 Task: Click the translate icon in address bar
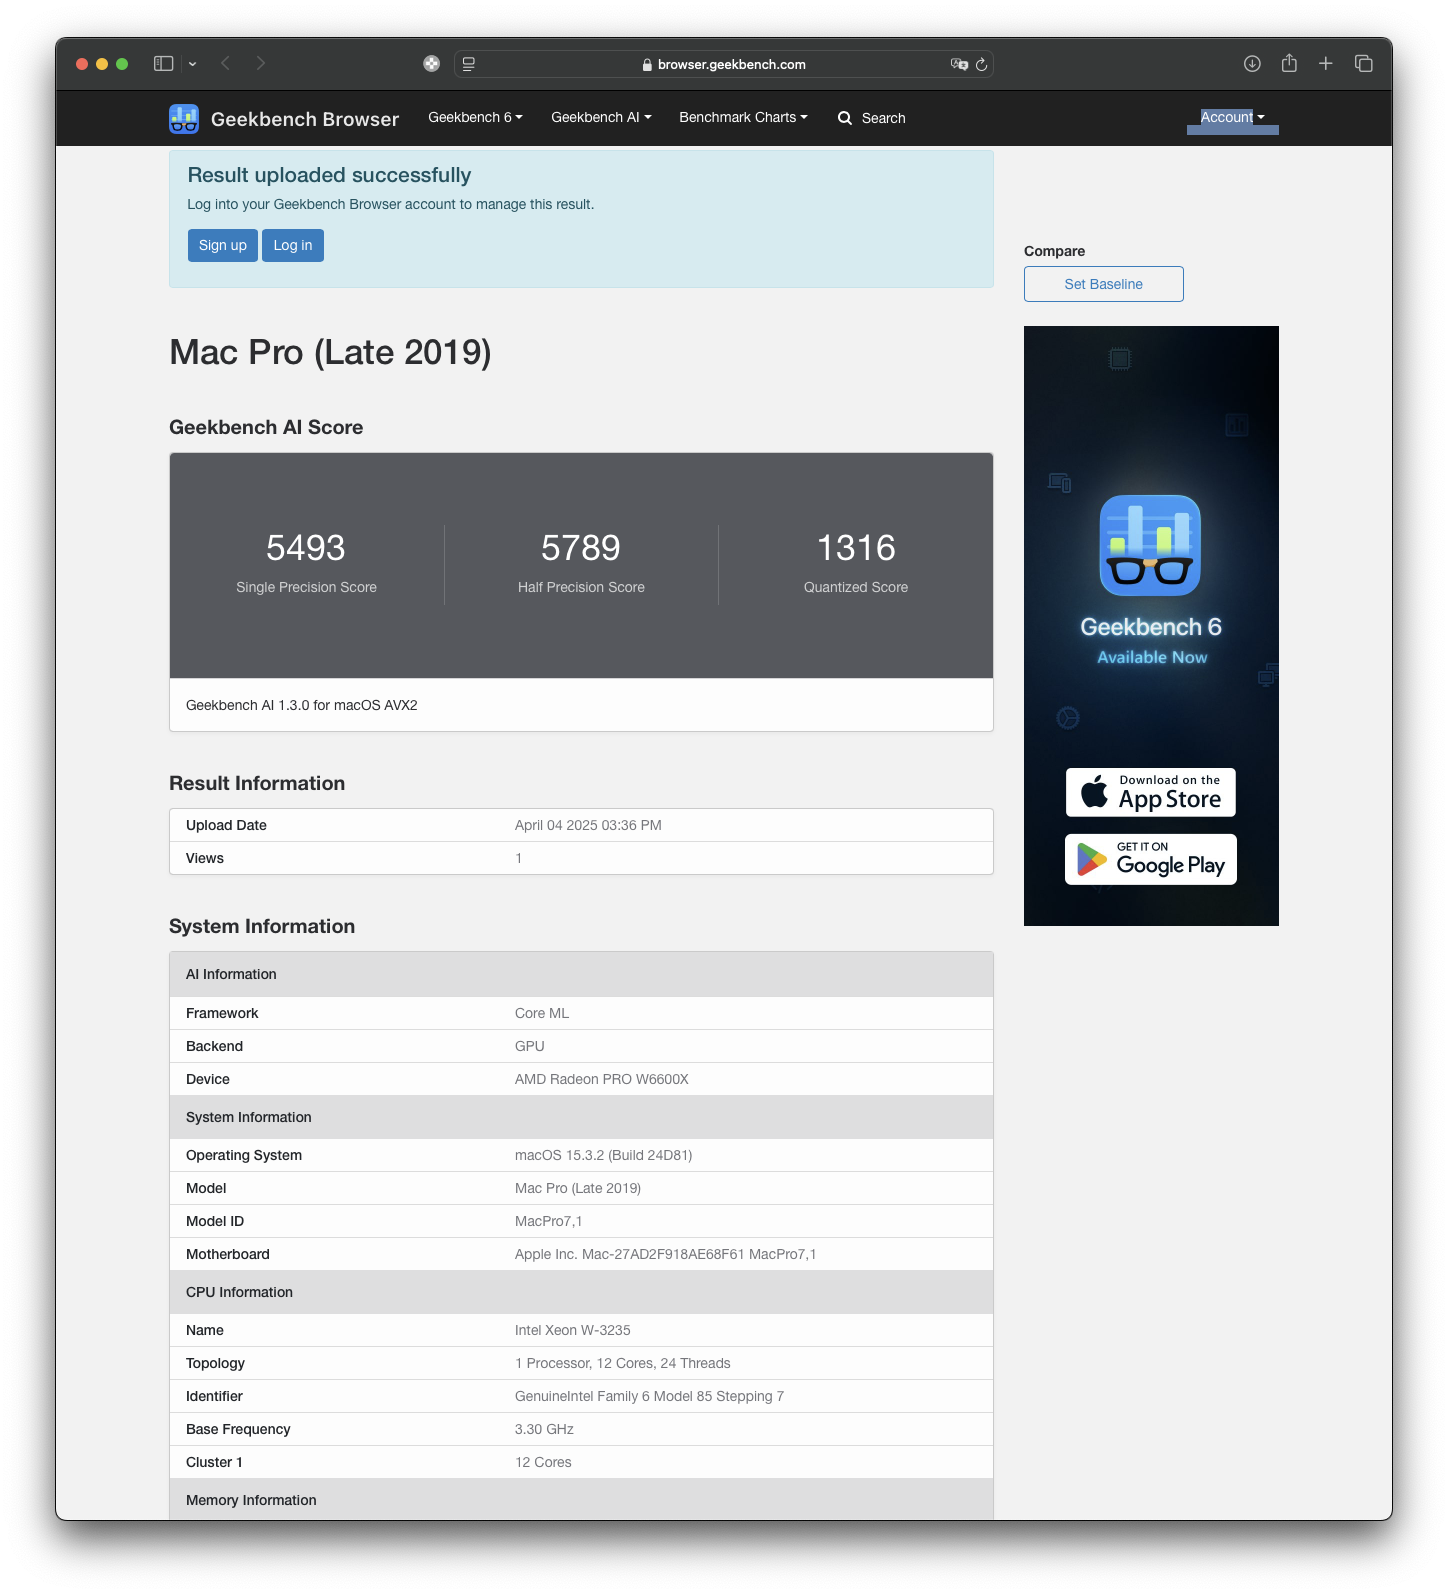point(959,64)
